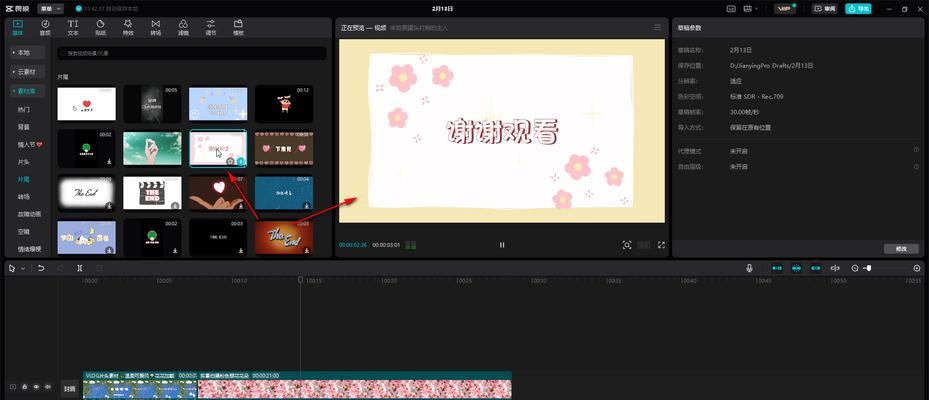Select the 情人节 category
This screenshot has height=400, width=929.
[x=30, y=144]
